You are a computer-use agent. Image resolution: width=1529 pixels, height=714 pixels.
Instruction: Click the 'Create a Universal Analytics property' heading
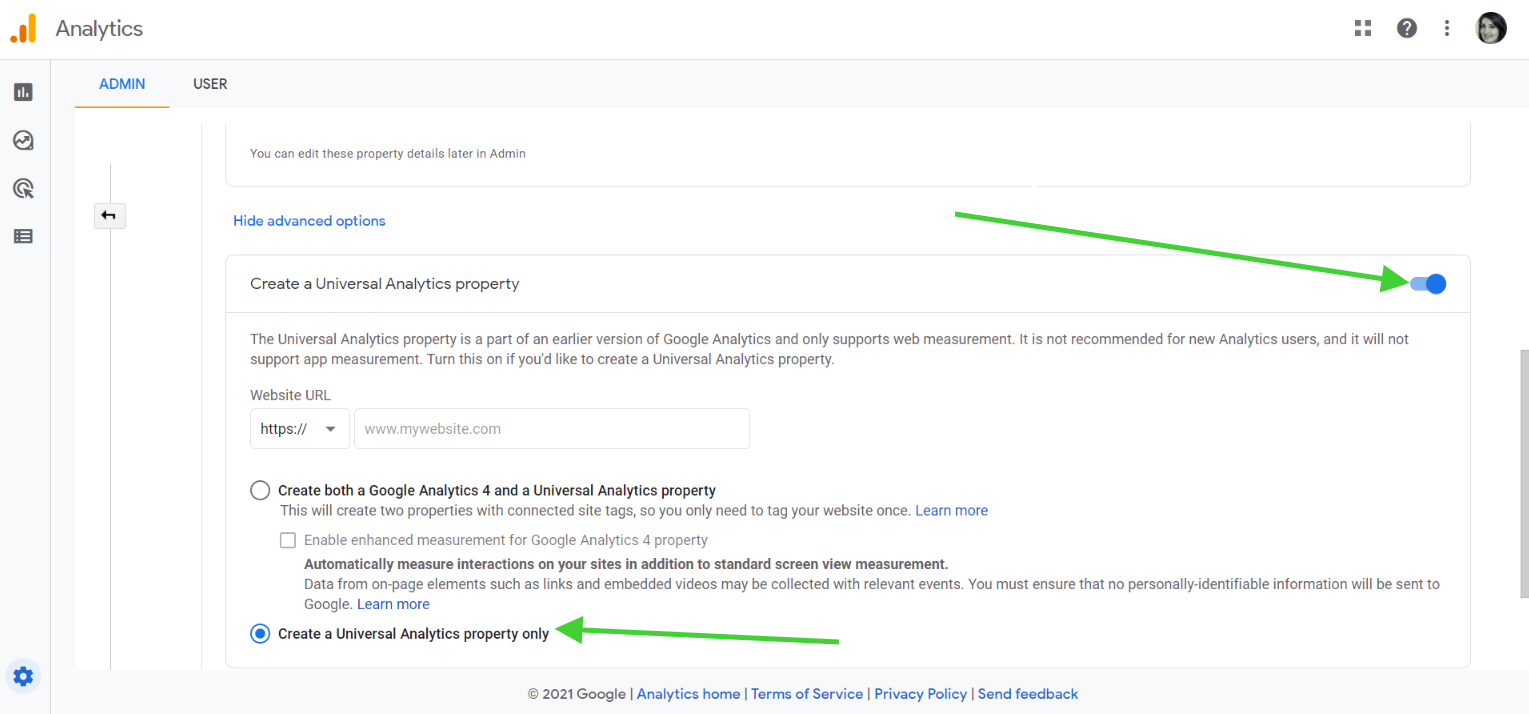[385, 284]
